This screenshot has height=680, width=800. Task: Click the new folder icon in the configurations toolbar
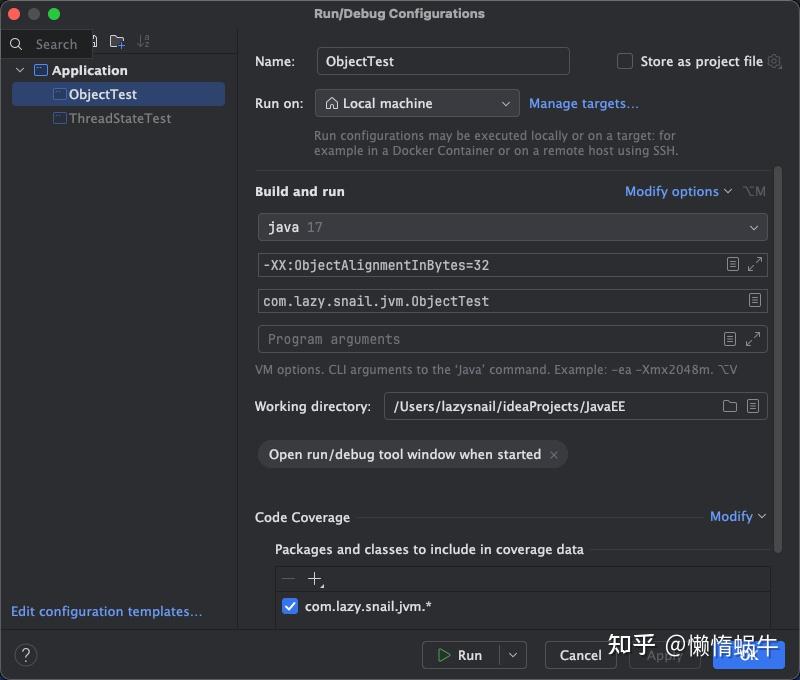tap(117, 42)
